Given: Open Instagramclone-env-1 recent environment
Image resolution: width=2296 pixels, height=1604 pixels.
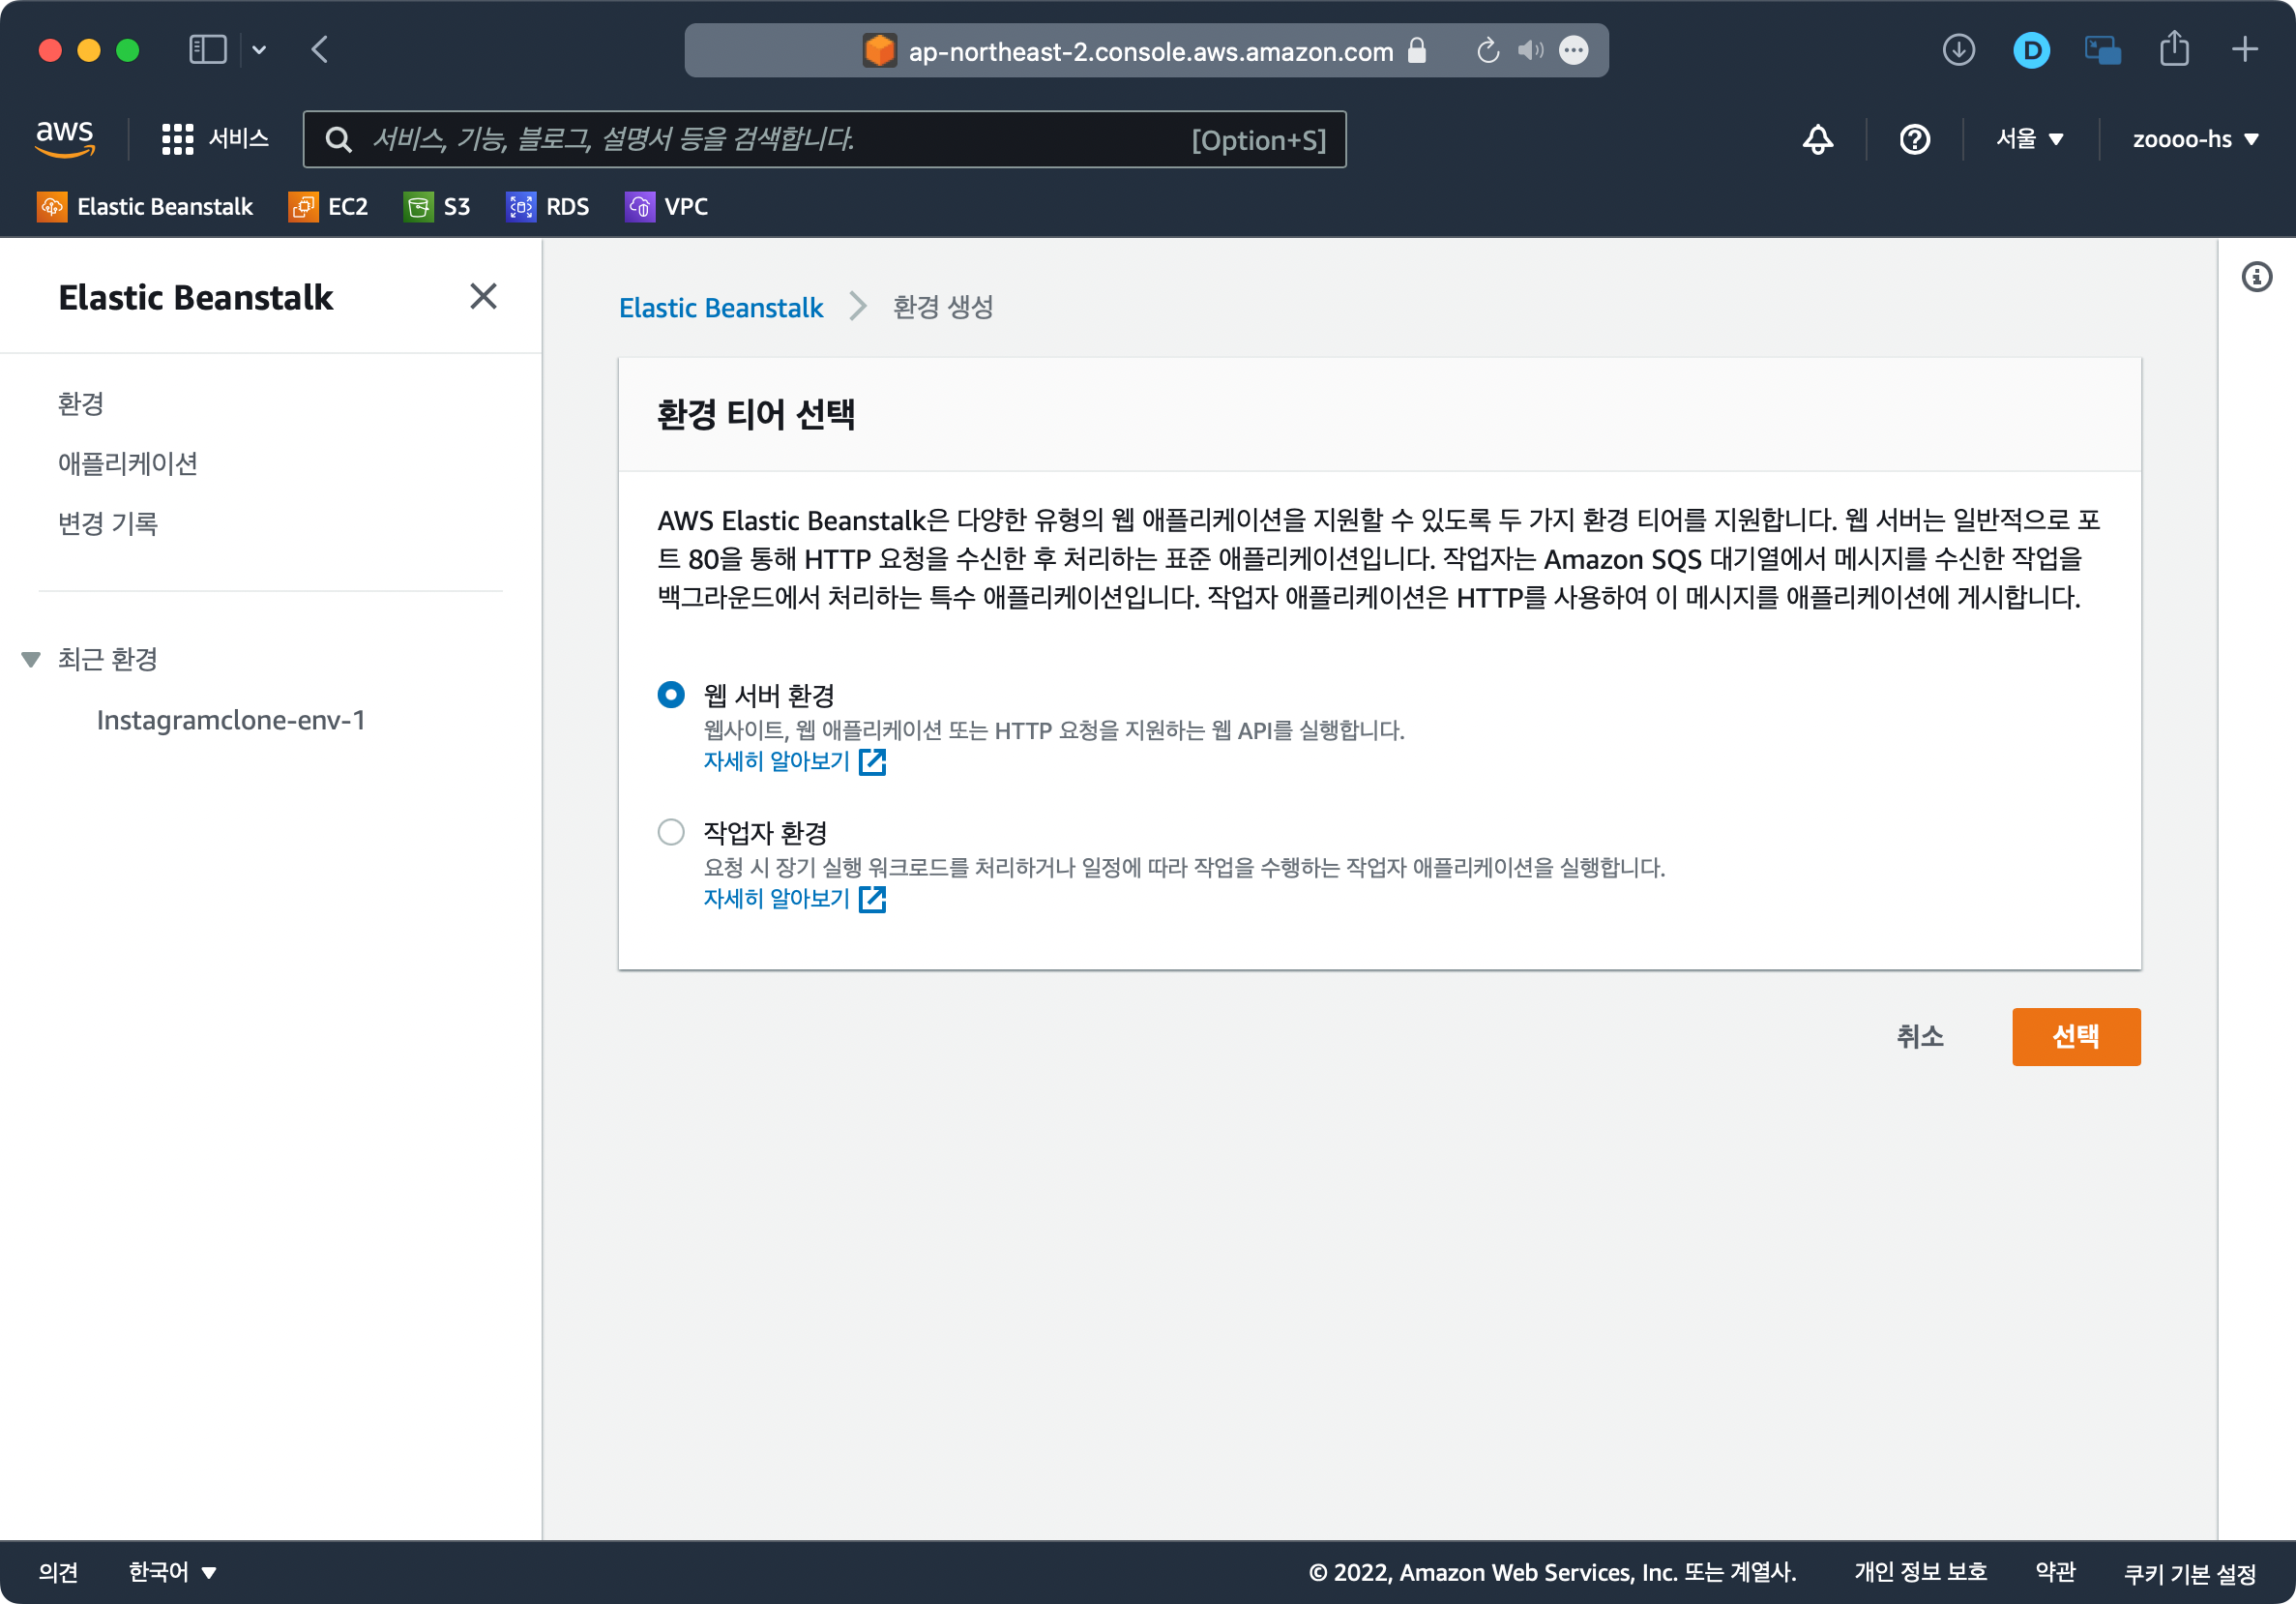Looking at the screenshot, I should pos(231,720).
